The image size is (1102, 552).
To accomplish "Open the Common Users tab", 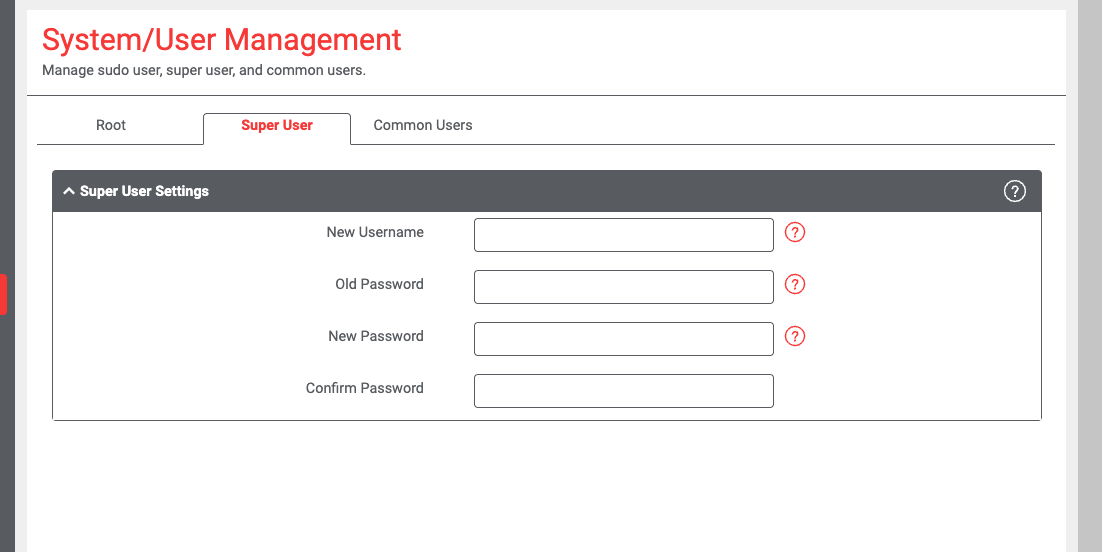I will pyautogui.click(x=423, y=126).
